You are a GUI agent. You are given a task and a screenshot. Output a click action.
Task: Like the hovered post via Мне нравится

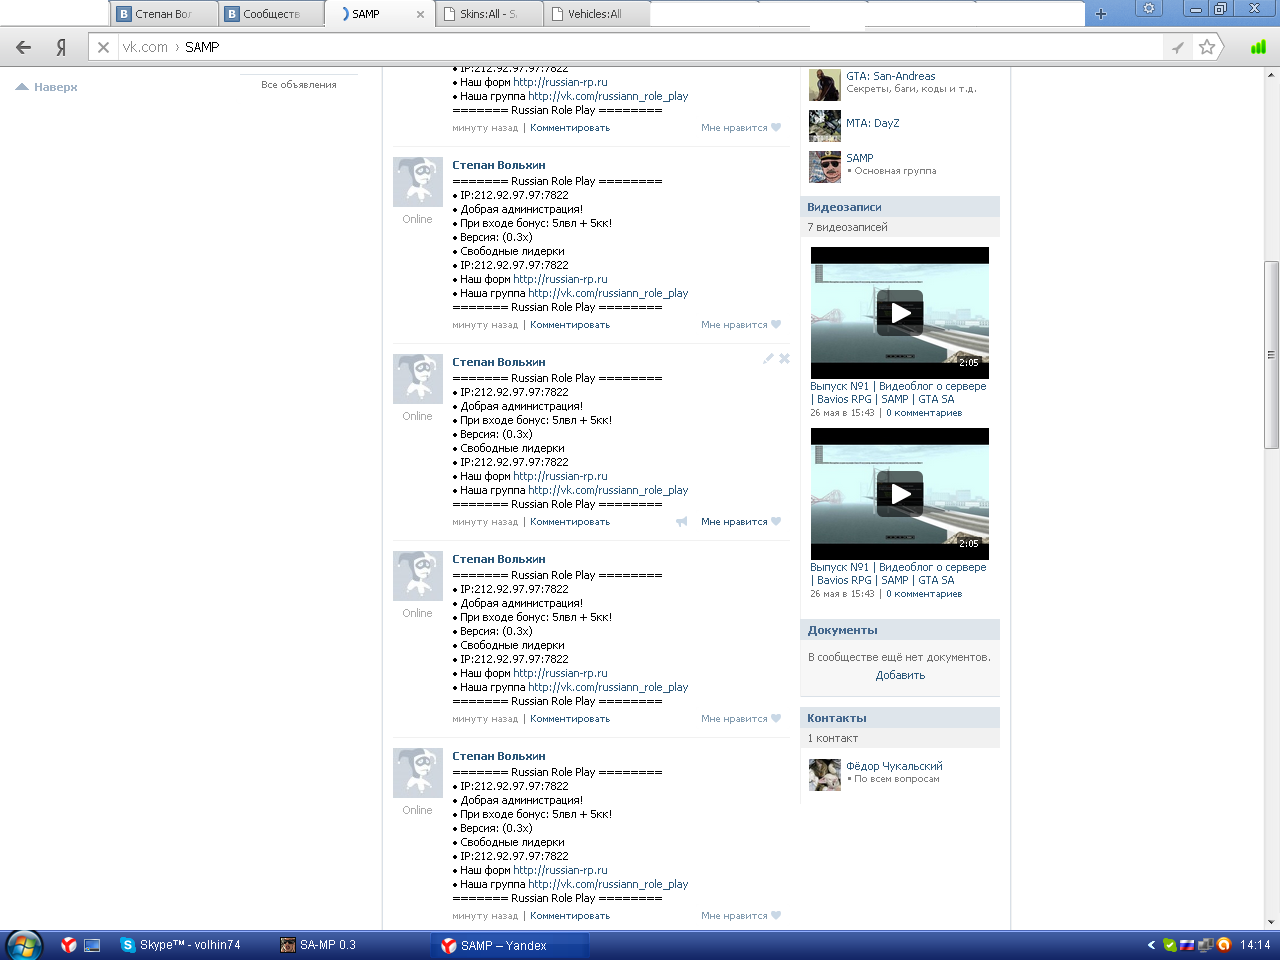point(741,522)
